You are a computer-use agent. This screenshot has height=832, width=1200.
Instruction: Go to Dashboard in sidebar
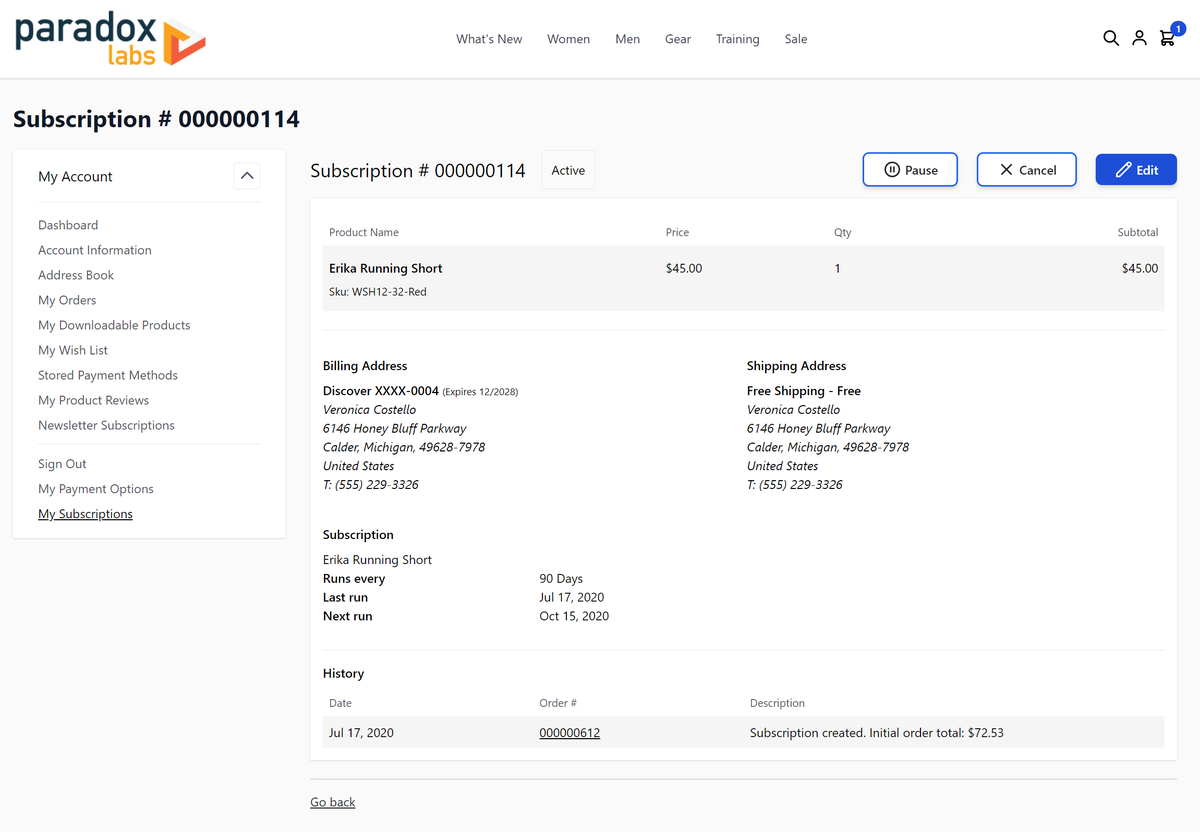point(68,225)
